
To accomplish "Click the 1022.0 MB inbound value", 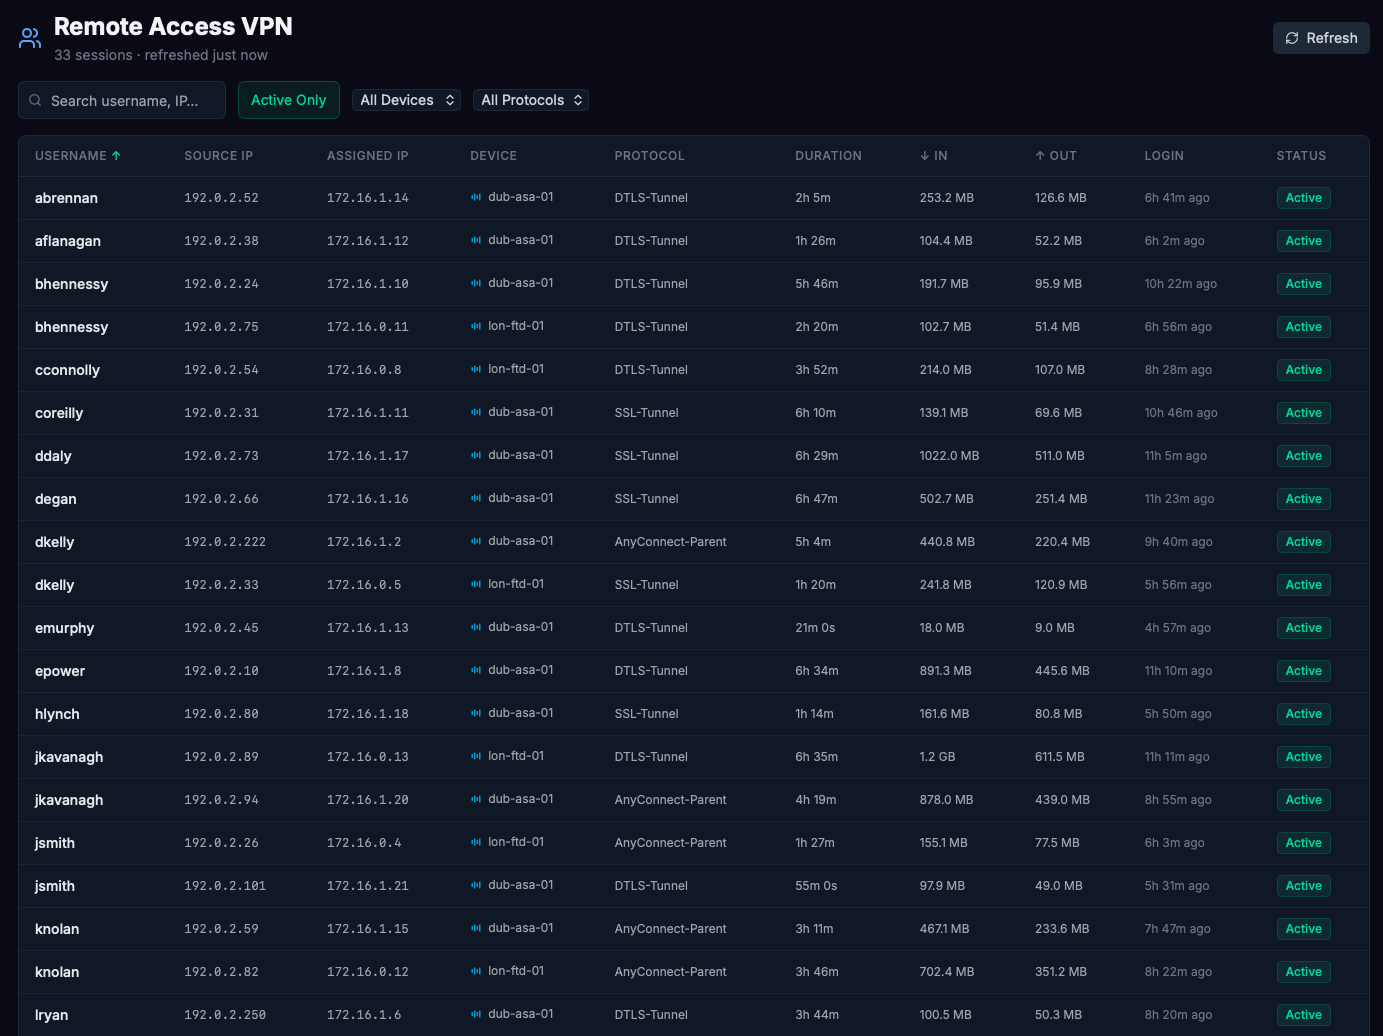I will 950,456.
